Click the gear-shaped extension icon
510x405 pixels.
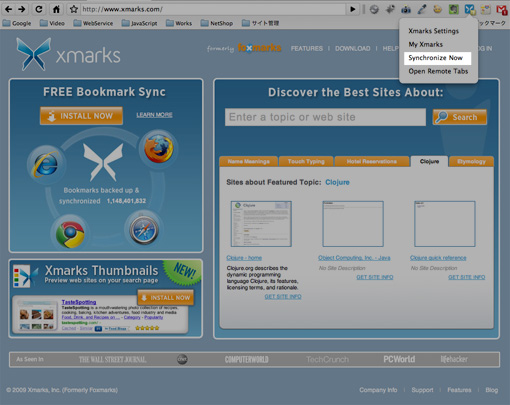coord(390,9)
